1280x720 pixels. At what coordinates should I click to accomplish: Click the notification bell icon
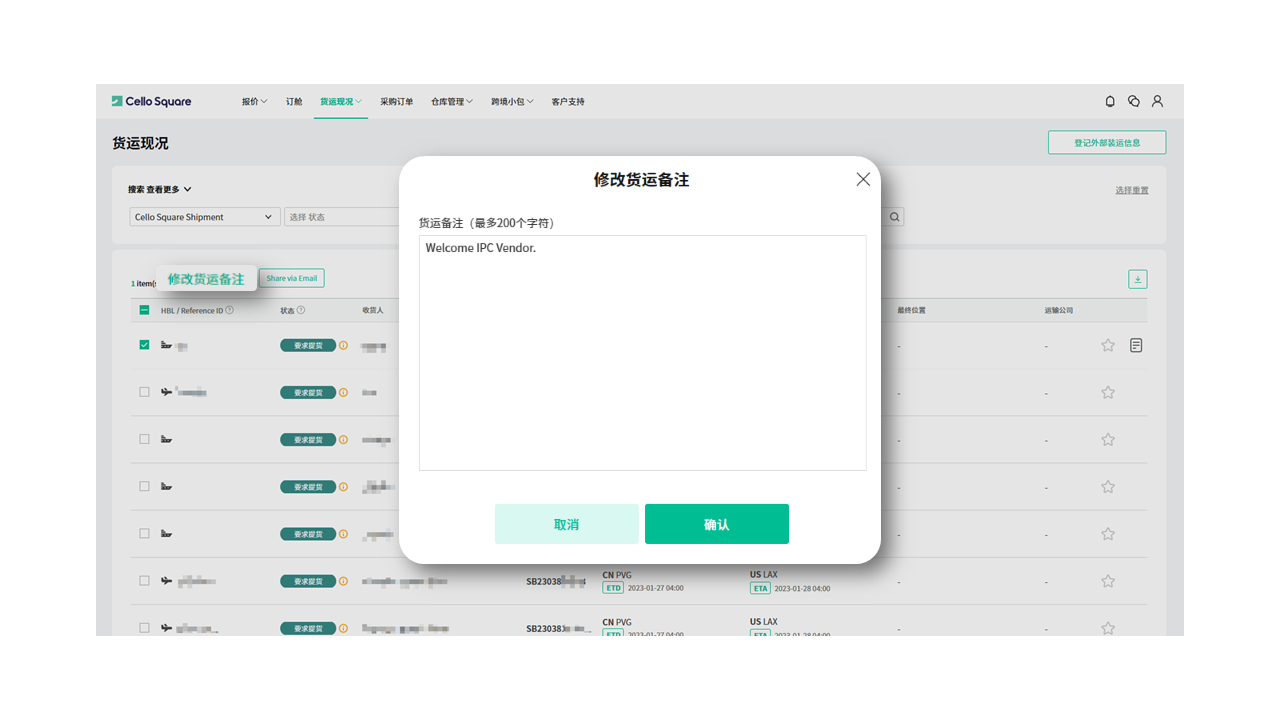[x=1110, y=101]
